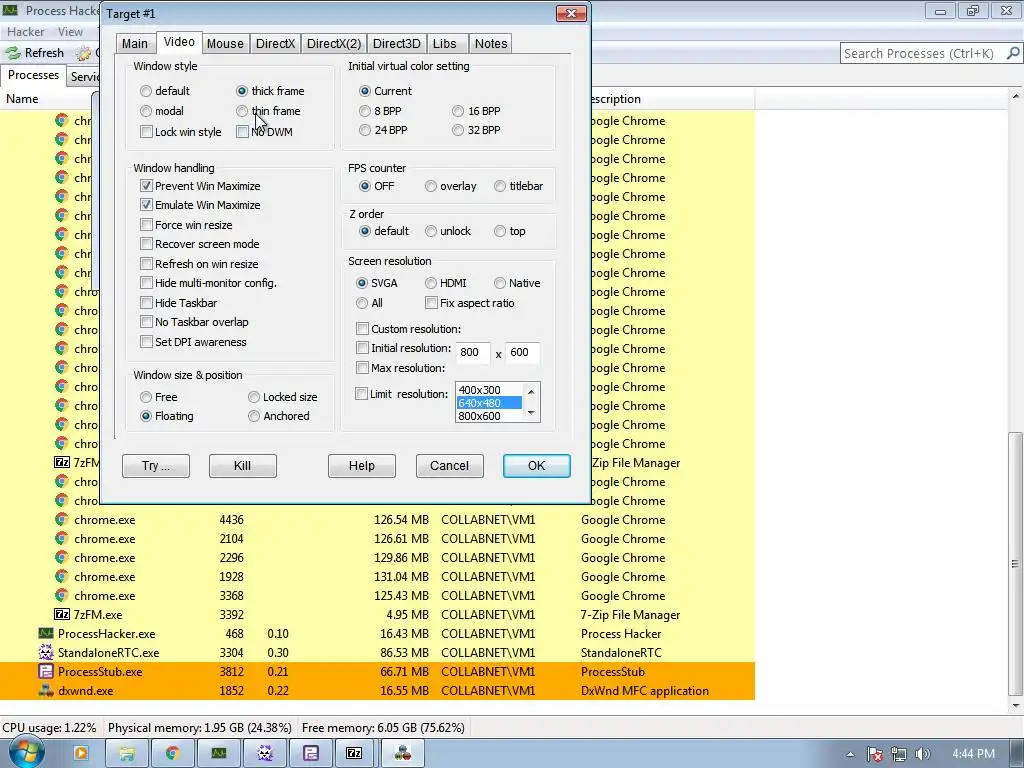The image size is (1024, 768).
Task: Click the network tray icon
Action: [x=899, y=754]
